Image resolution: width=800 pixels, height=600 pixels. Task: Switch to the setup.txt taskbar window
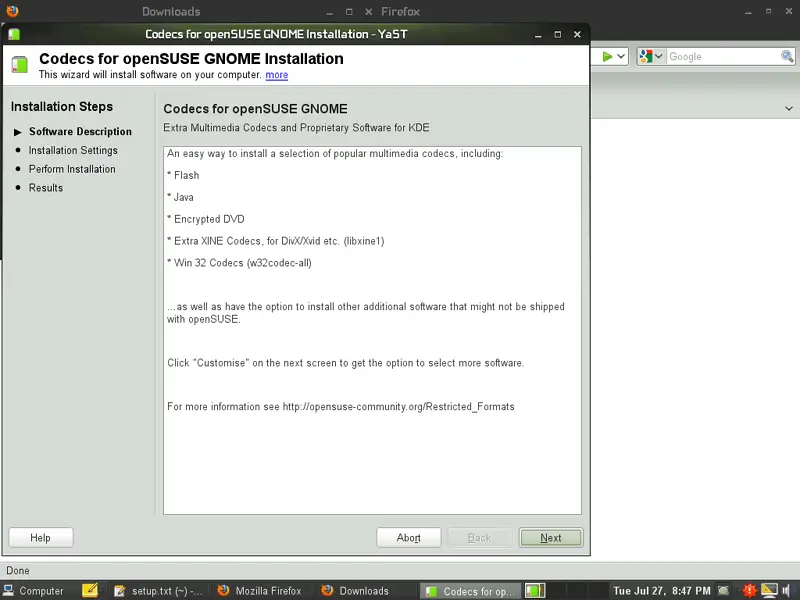pos(158,591)
